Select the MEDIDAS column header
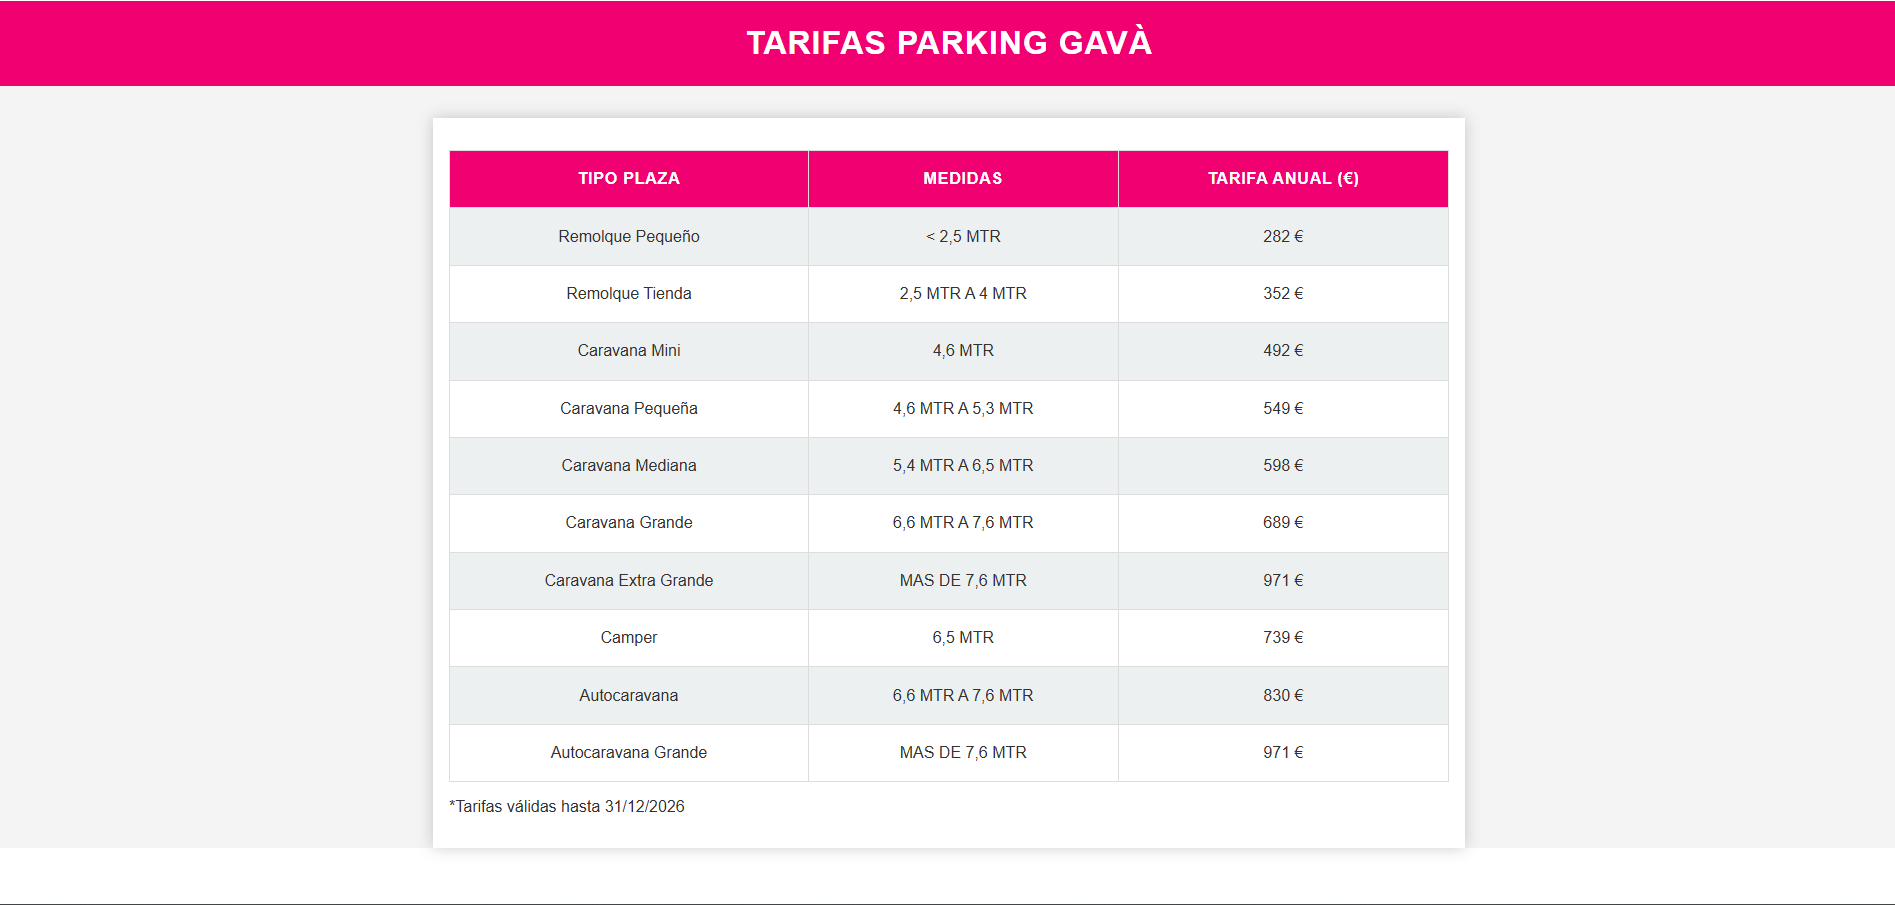 [x=963, y=179]
